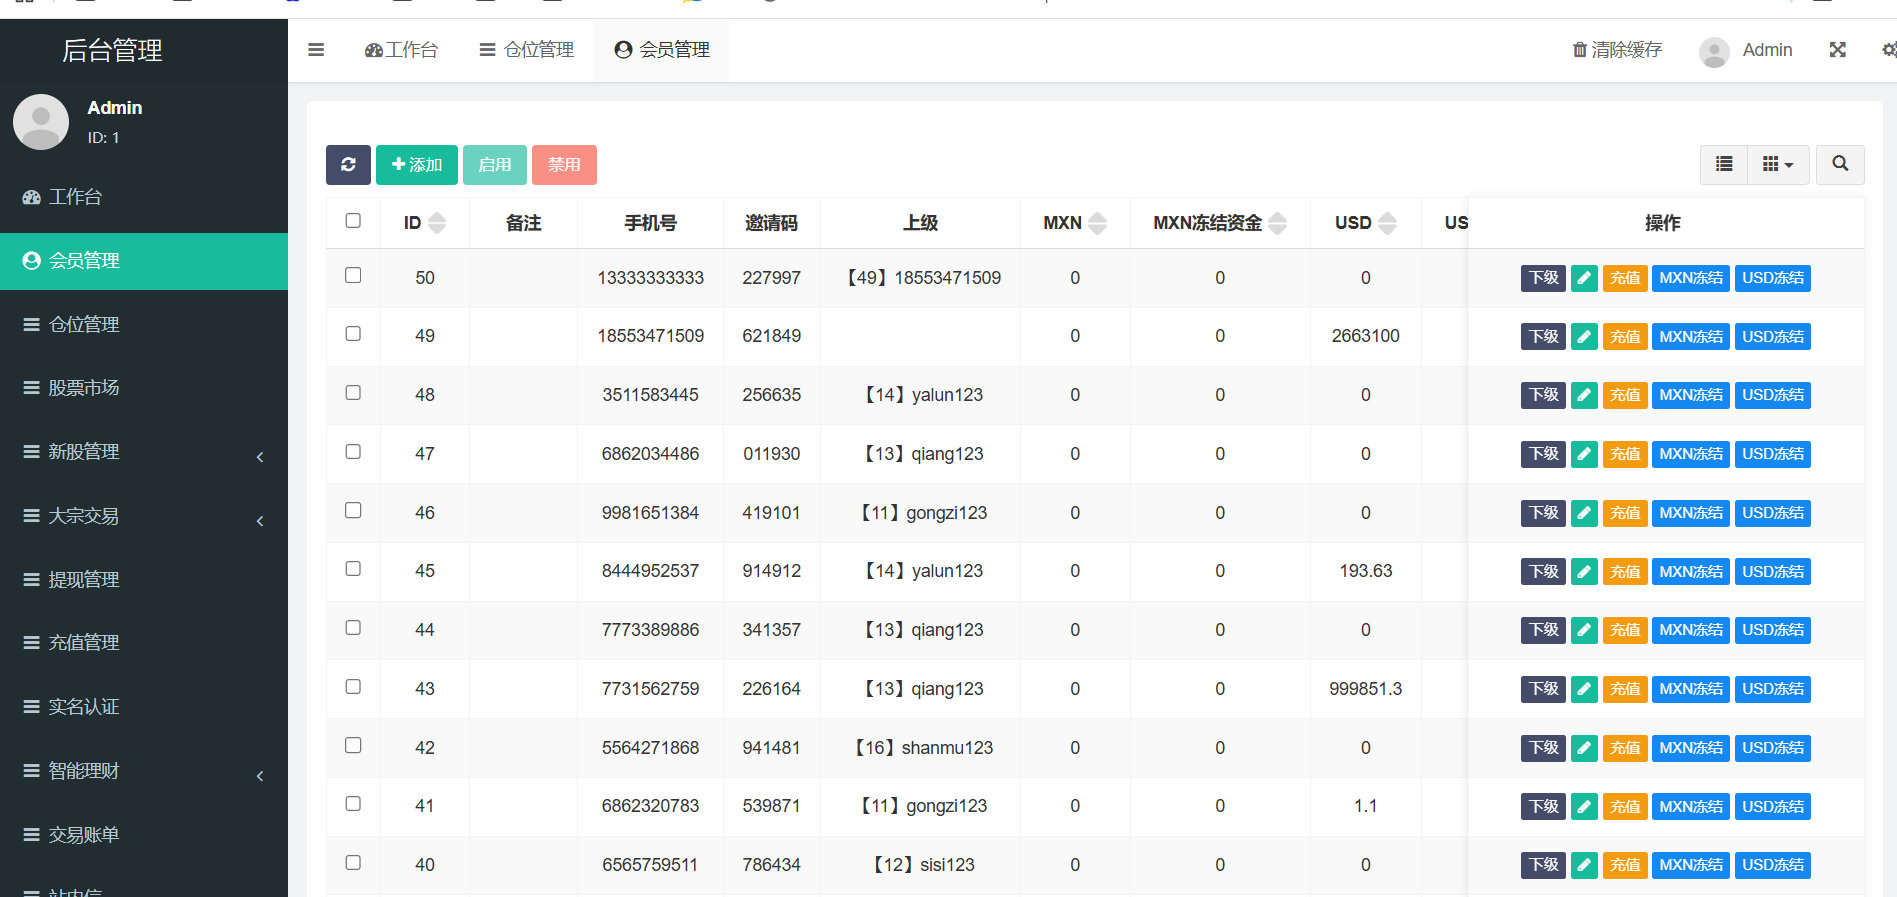Image resolution: width=1897 pixels, height=897 pixels.
Task: Click the fullscreen toggle icon
Action: pyautogui.click(x=1837, y=50)
